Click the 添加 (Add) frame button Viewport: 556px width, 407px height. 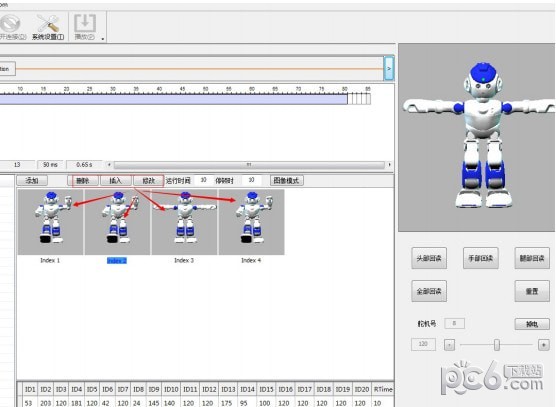tap(32, 180)
